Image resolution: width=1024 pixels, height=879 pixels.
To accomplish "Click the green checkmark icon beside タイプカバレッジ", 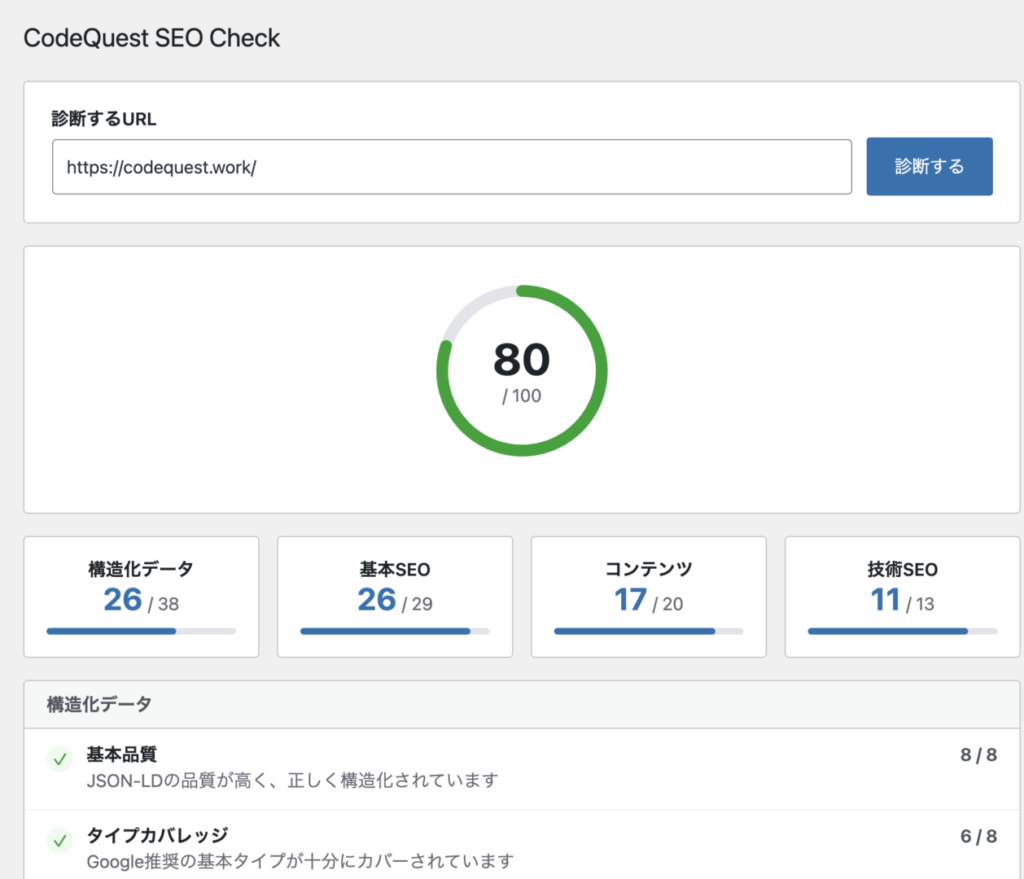I will click(60, 840).
